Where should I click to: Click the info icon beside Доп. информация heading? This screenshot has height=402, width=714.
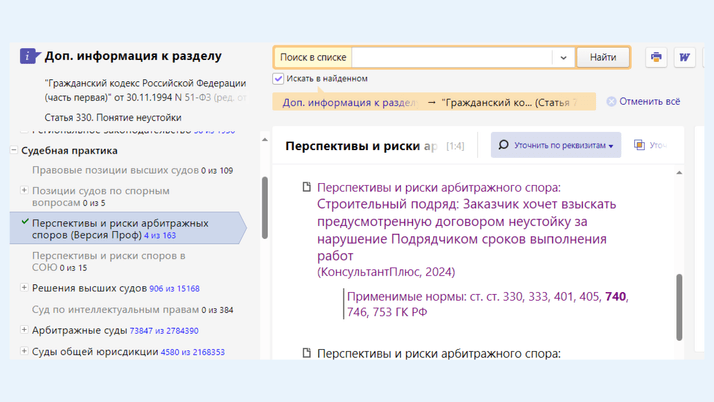click(29, 56)
